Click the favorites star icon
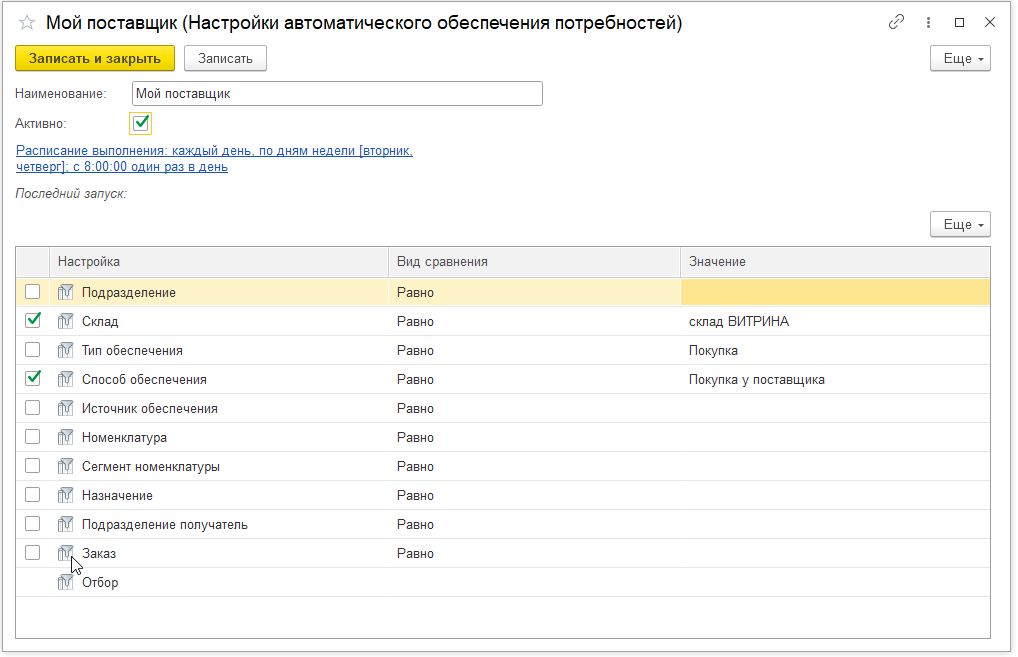This screenshot has width=1018, height=657. pos(27,23)
